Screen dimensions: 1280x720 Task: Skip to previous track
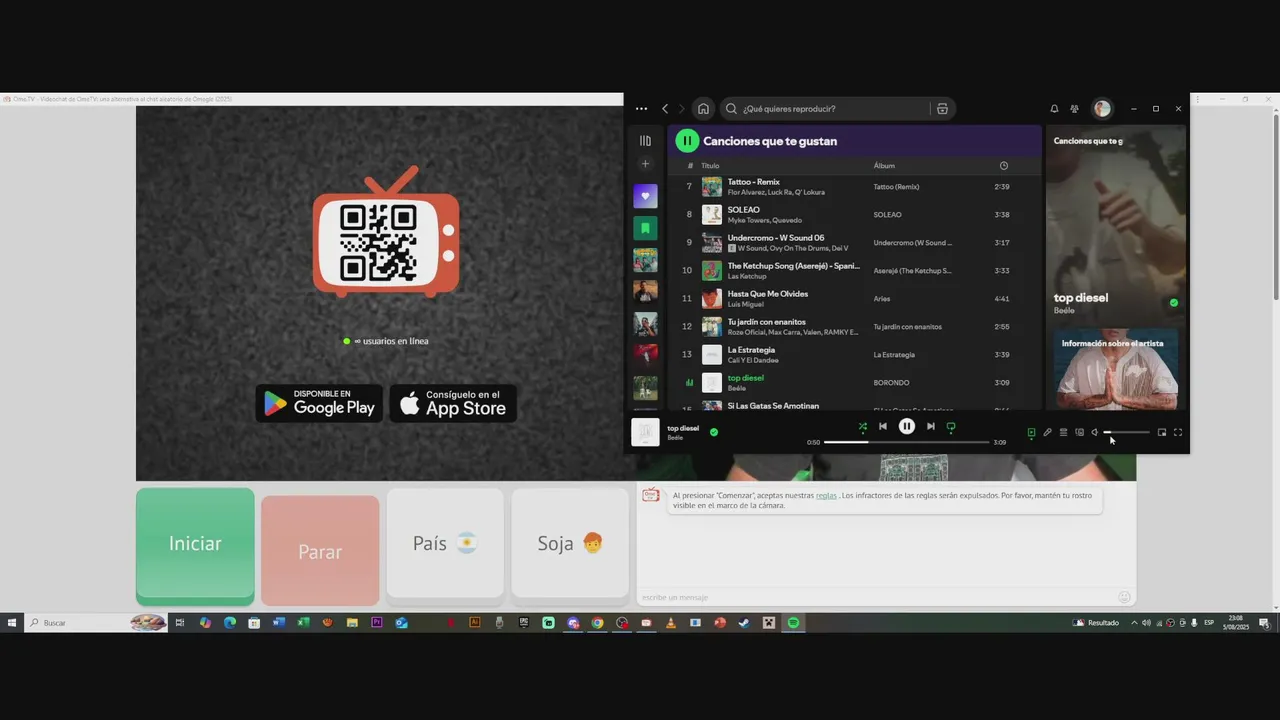coord(882,426)
